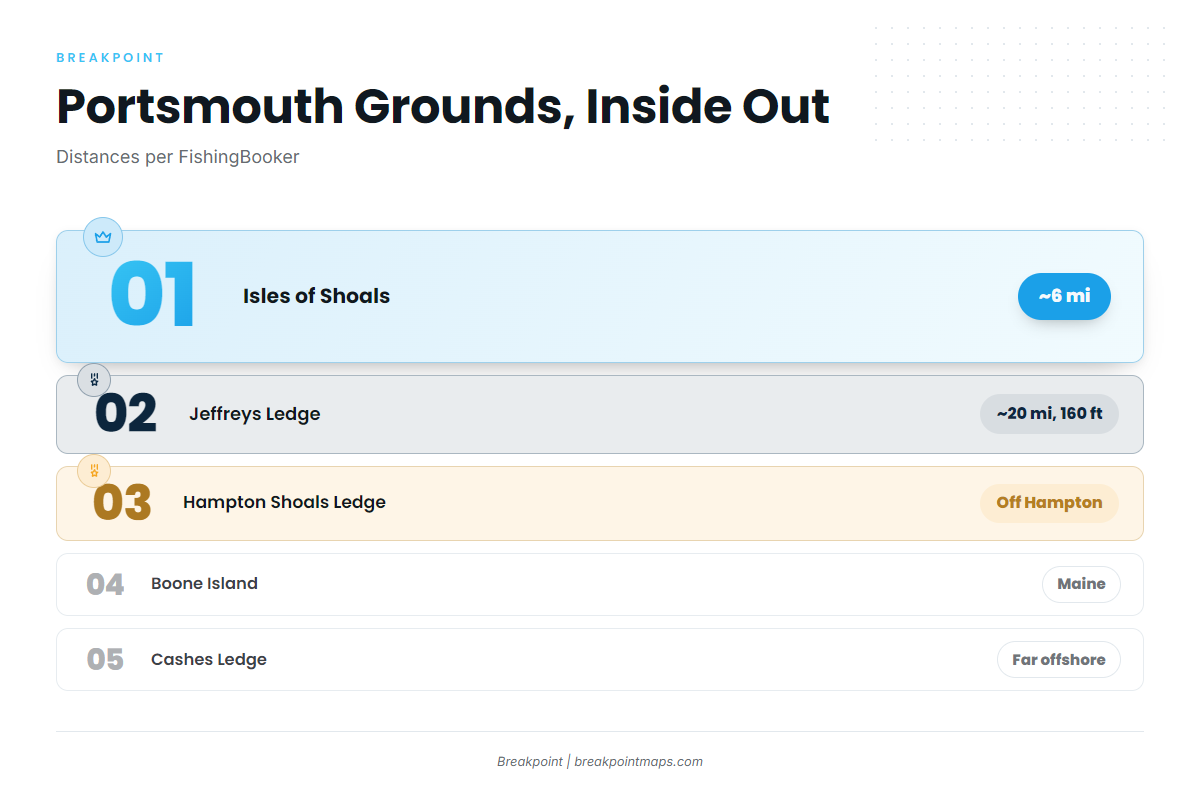The image size is (1200, 796).
Task: Click the Hampton Shoals Ledge title
Action: [x=284, y=502]
